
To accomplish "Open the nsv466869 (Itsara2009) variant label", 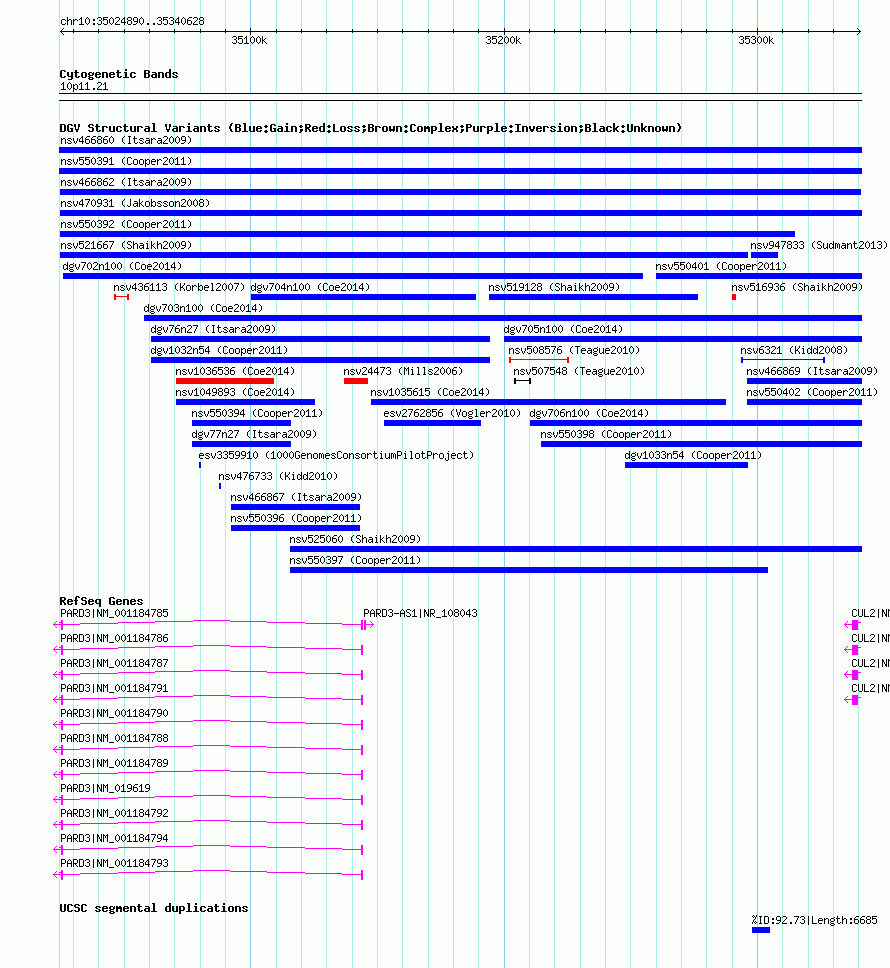I will click(812, 371).
